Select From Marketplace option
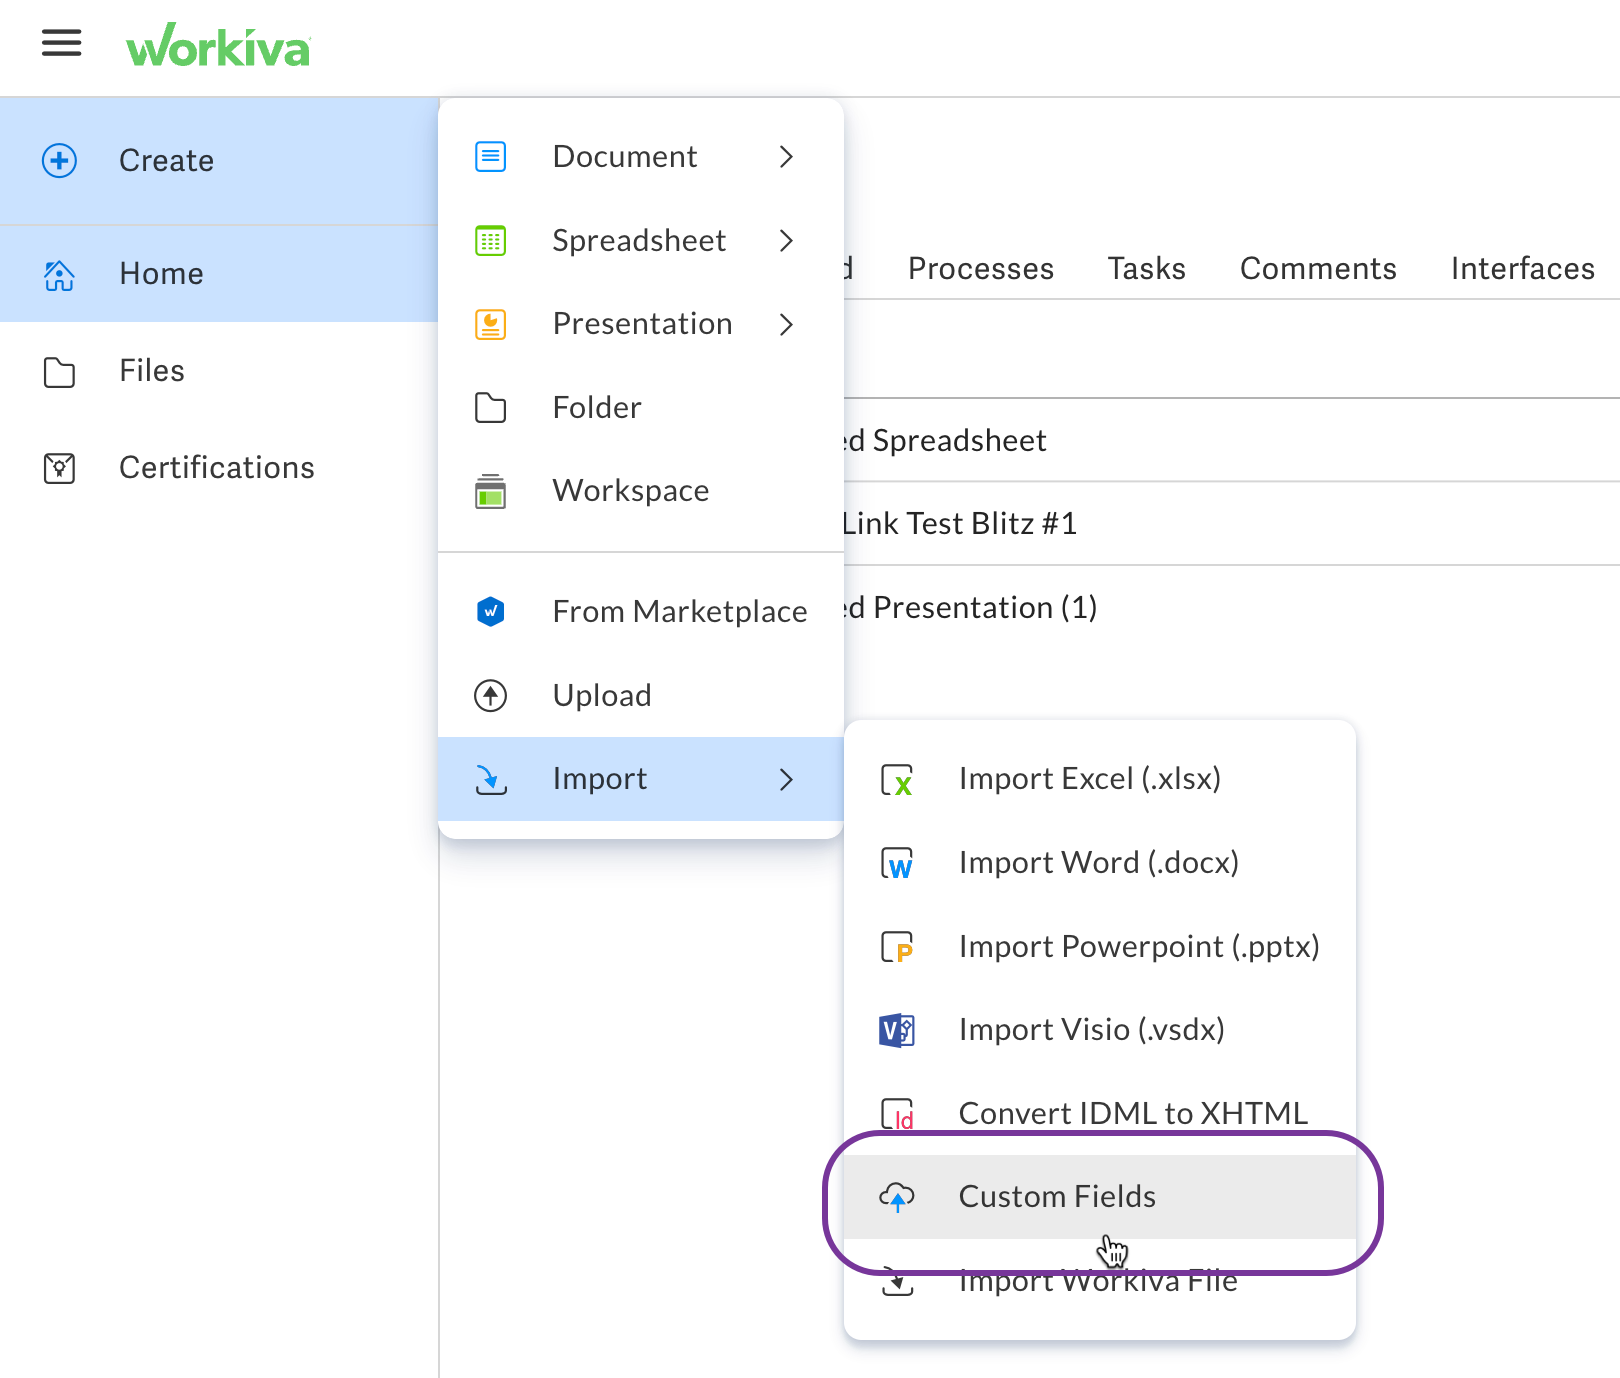Viewport: 1620px width, 1378px height. [x=641, y=611]
